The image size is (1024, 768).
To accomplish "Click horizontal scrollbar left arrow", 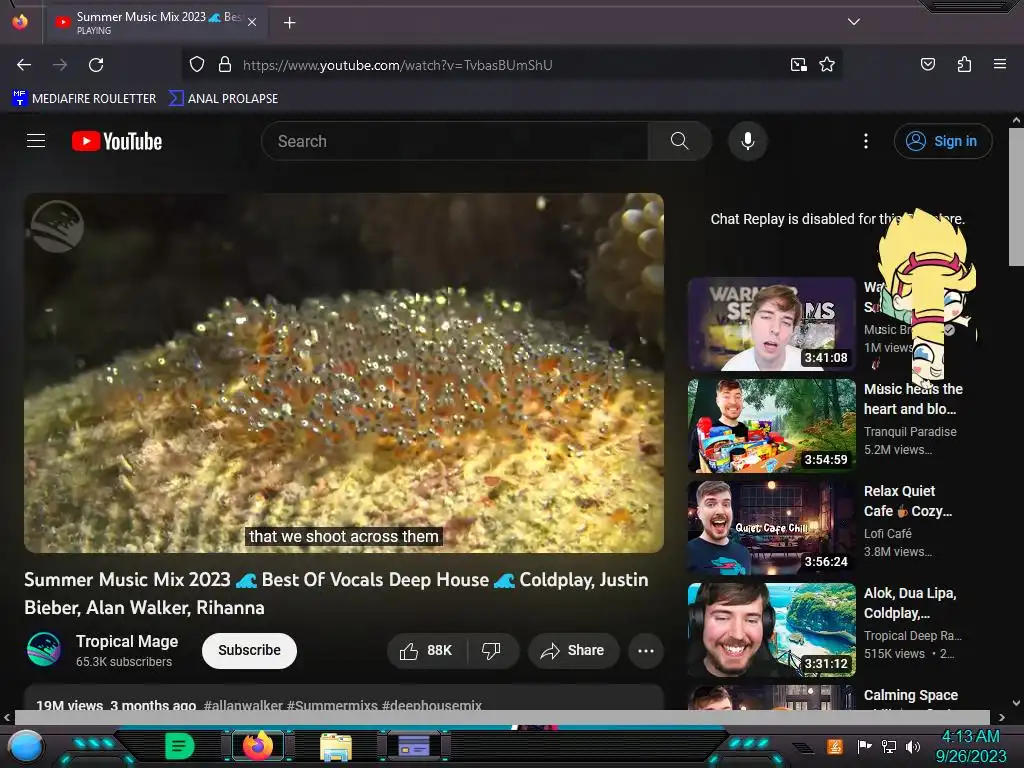I will [7, 718].
